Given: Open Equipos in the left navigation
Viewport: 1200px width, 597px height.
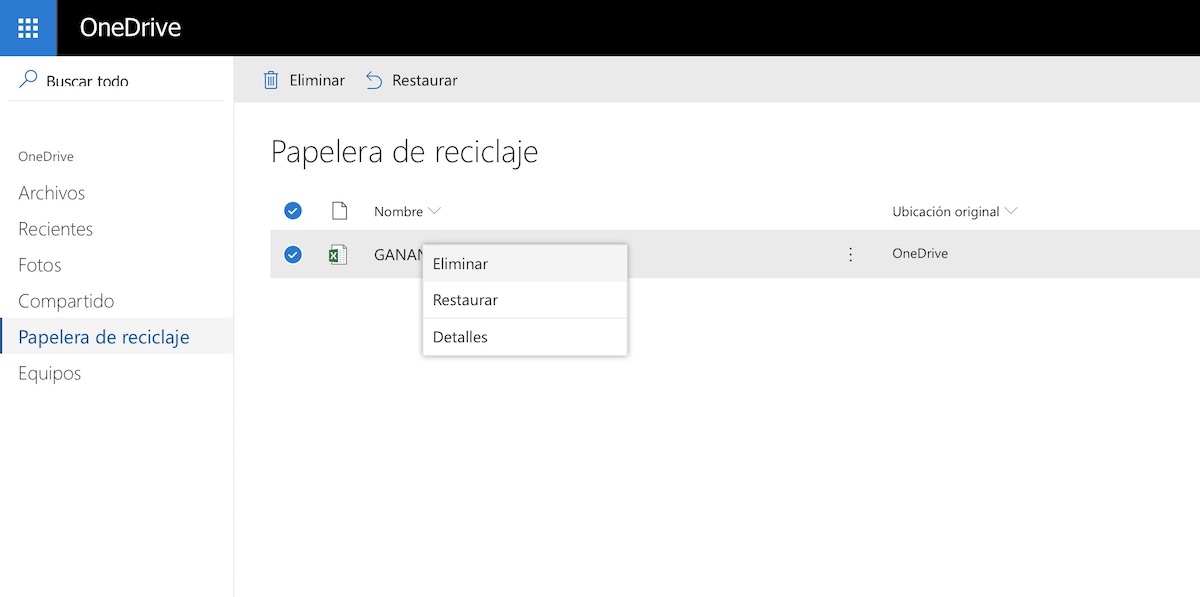Looking at the screenshot, I should [x=50, y=373].
